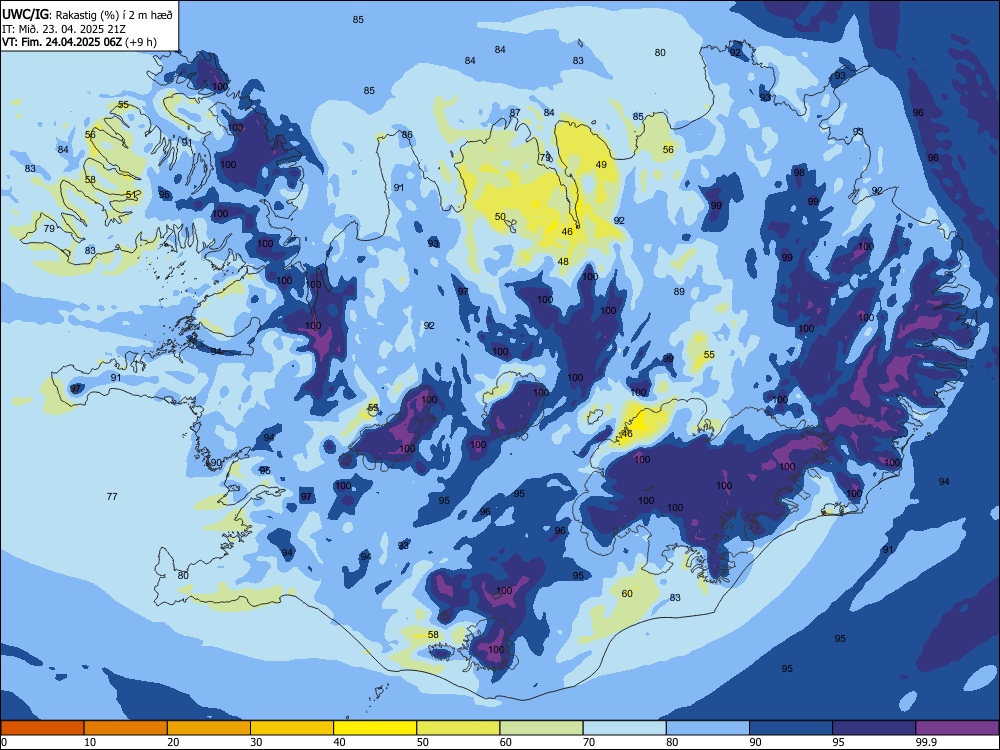The width and height of the screenshot is (1000, 750).
Task: Click the 20–30 legend color swatch
Action: point(209,728)
